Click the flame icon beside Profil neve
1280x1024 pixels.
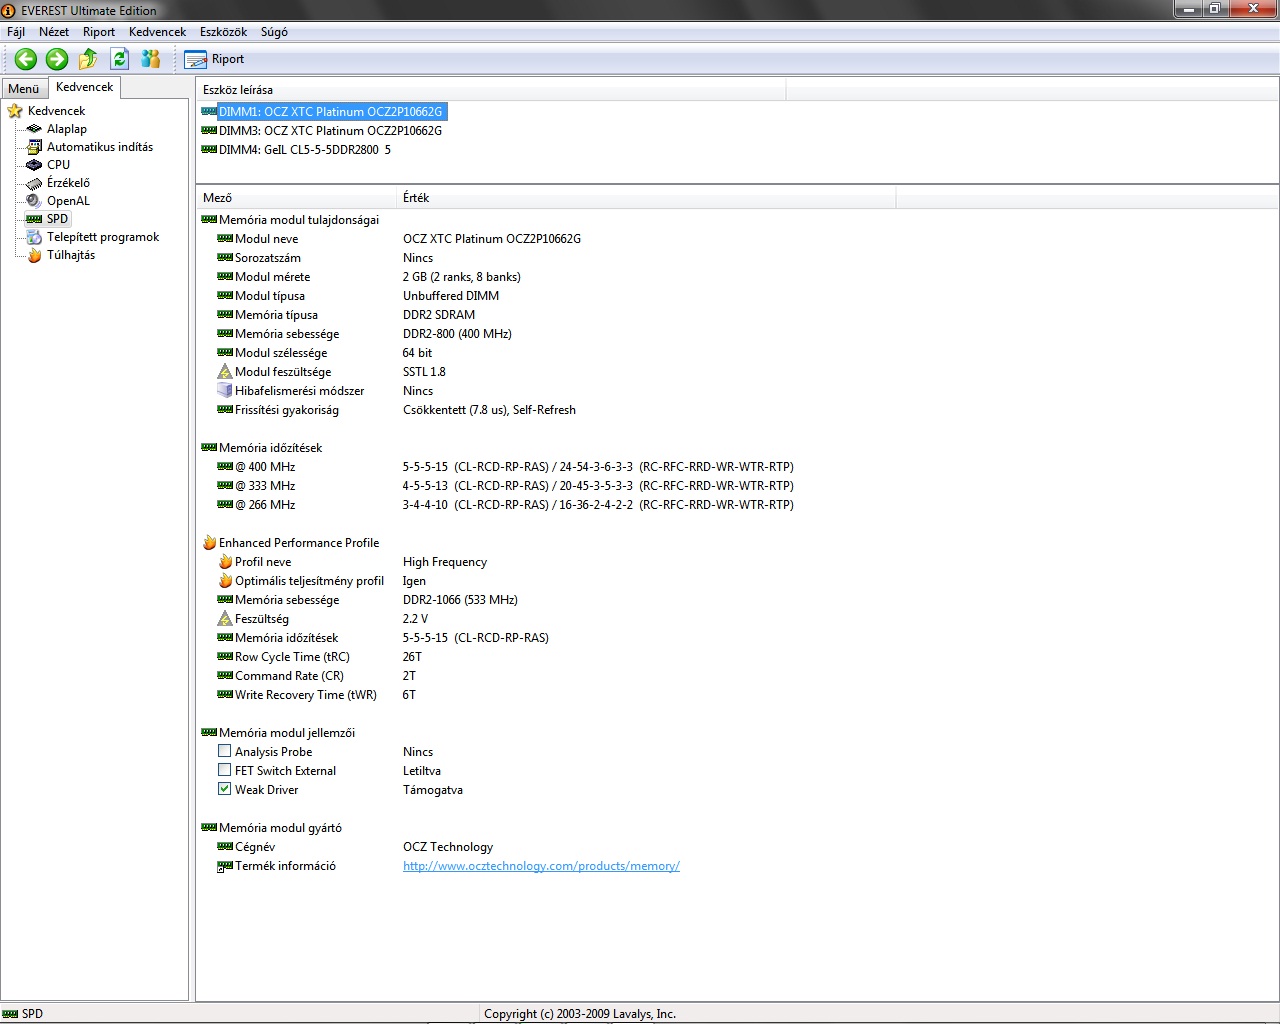point(225,562)
